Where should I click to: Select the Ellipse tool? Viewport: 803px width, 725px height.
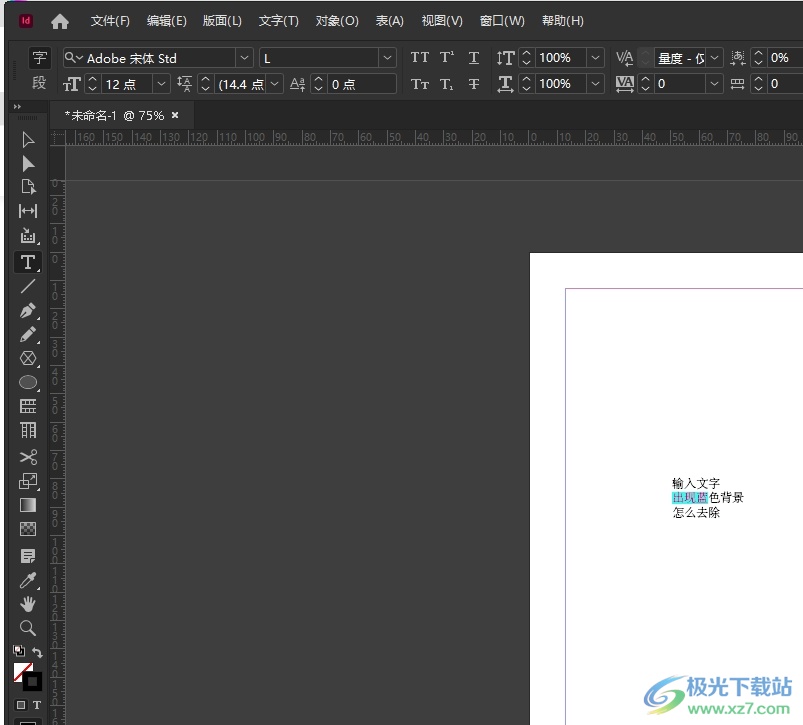pyautogui.click(x=28, y=383)
